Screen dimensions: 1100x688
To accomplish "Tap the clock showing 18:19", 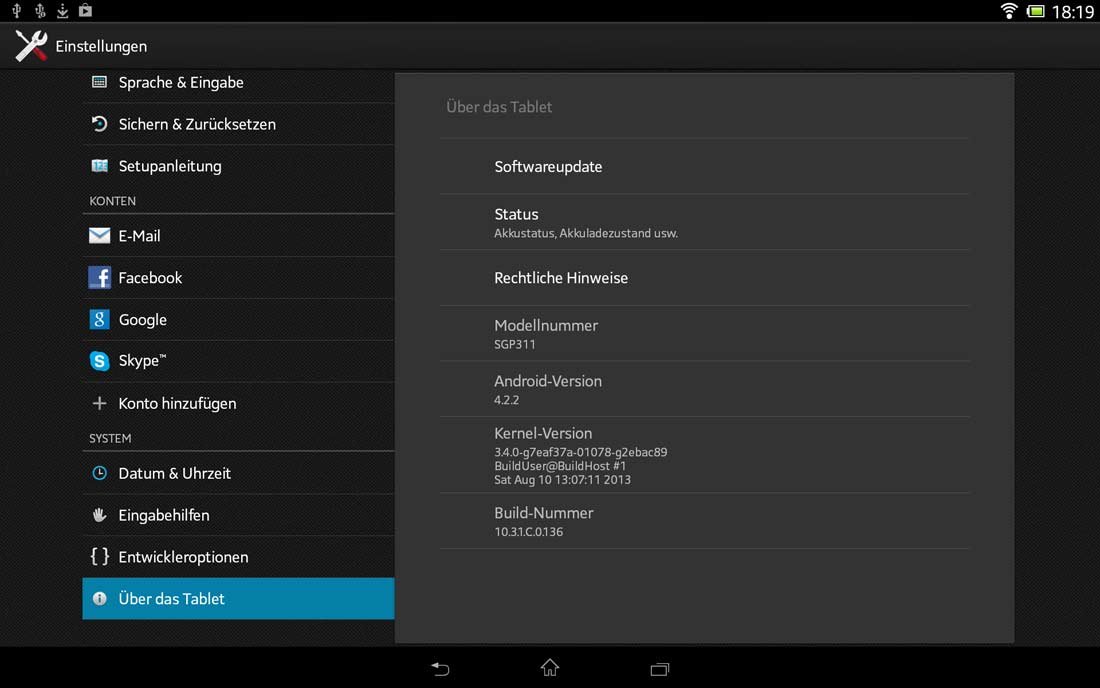I will (x=1073, y=11).
